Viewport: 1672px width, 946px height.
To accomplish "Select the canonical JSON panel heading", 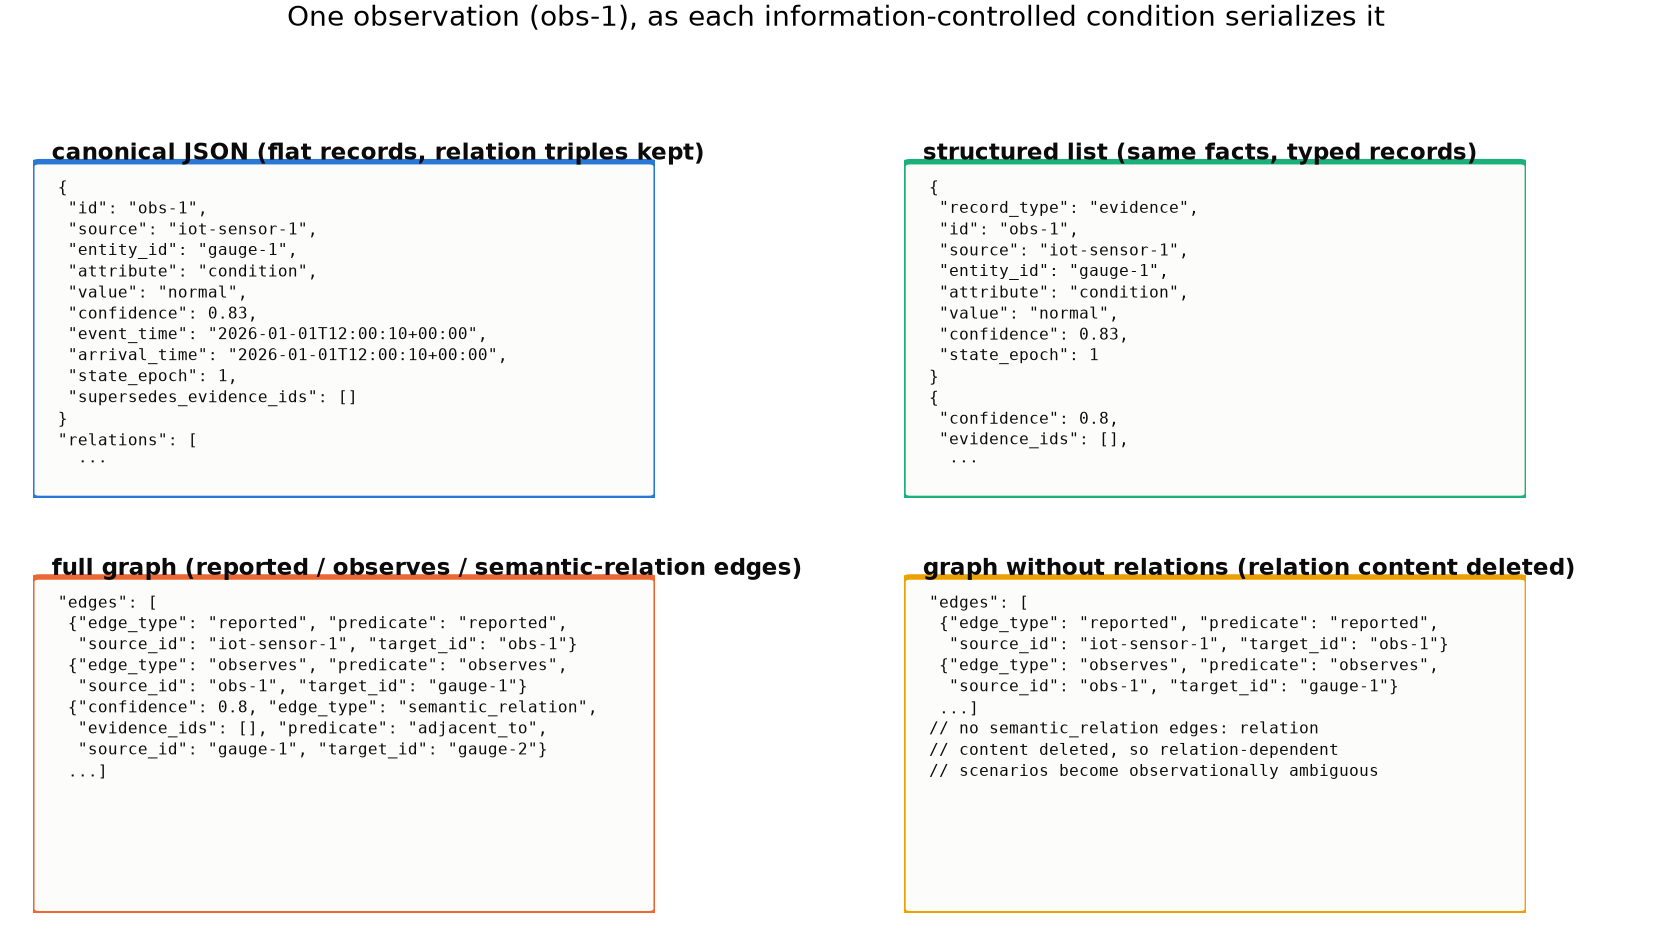I will tap(378, 152).
